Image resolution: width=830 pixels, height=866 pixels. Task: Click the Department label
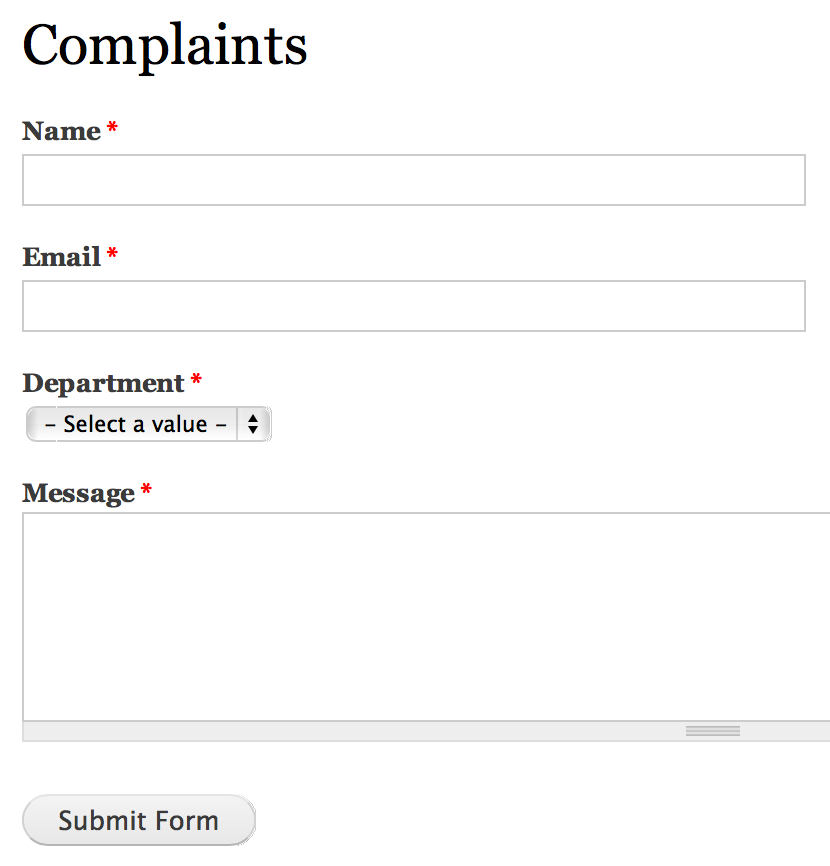coord(105,383)
